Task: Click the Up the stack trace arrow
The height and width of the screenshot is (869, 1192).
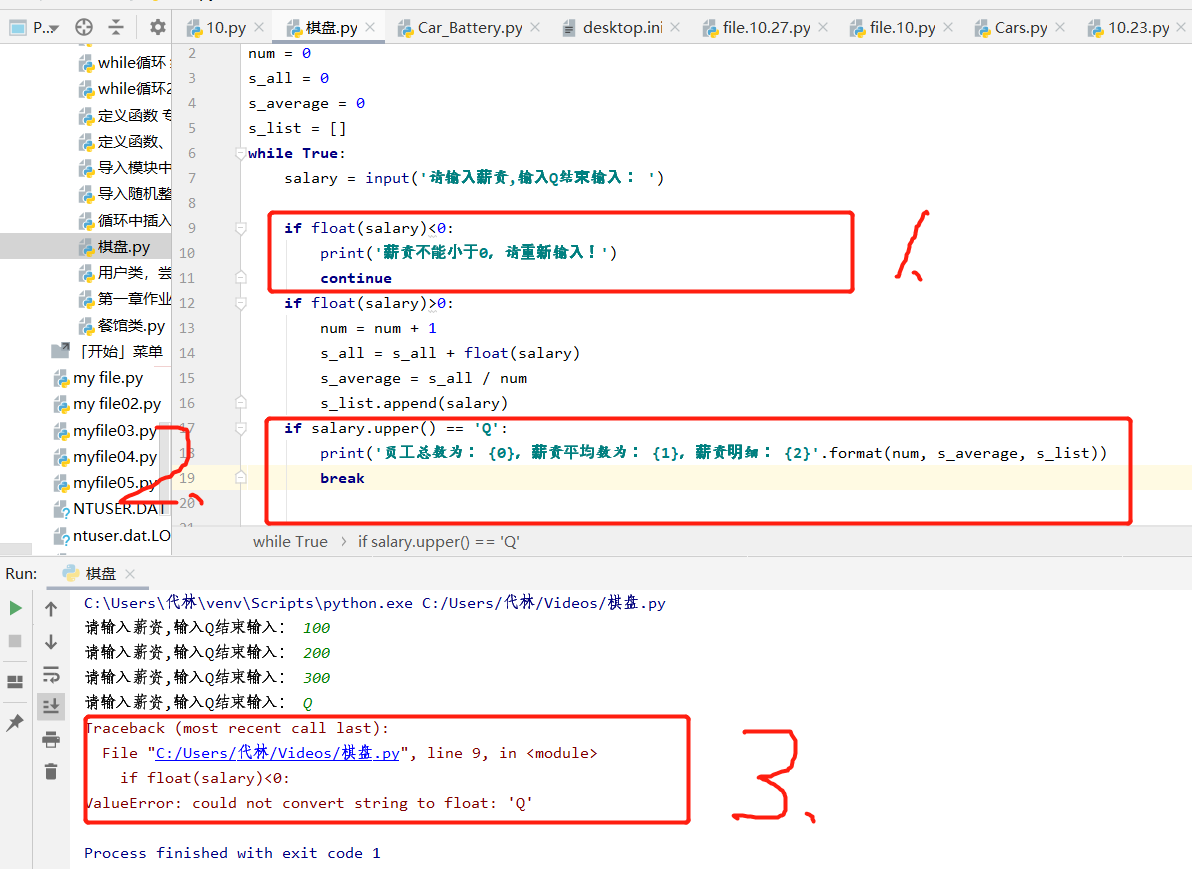Action: click(x=51, y=609)
